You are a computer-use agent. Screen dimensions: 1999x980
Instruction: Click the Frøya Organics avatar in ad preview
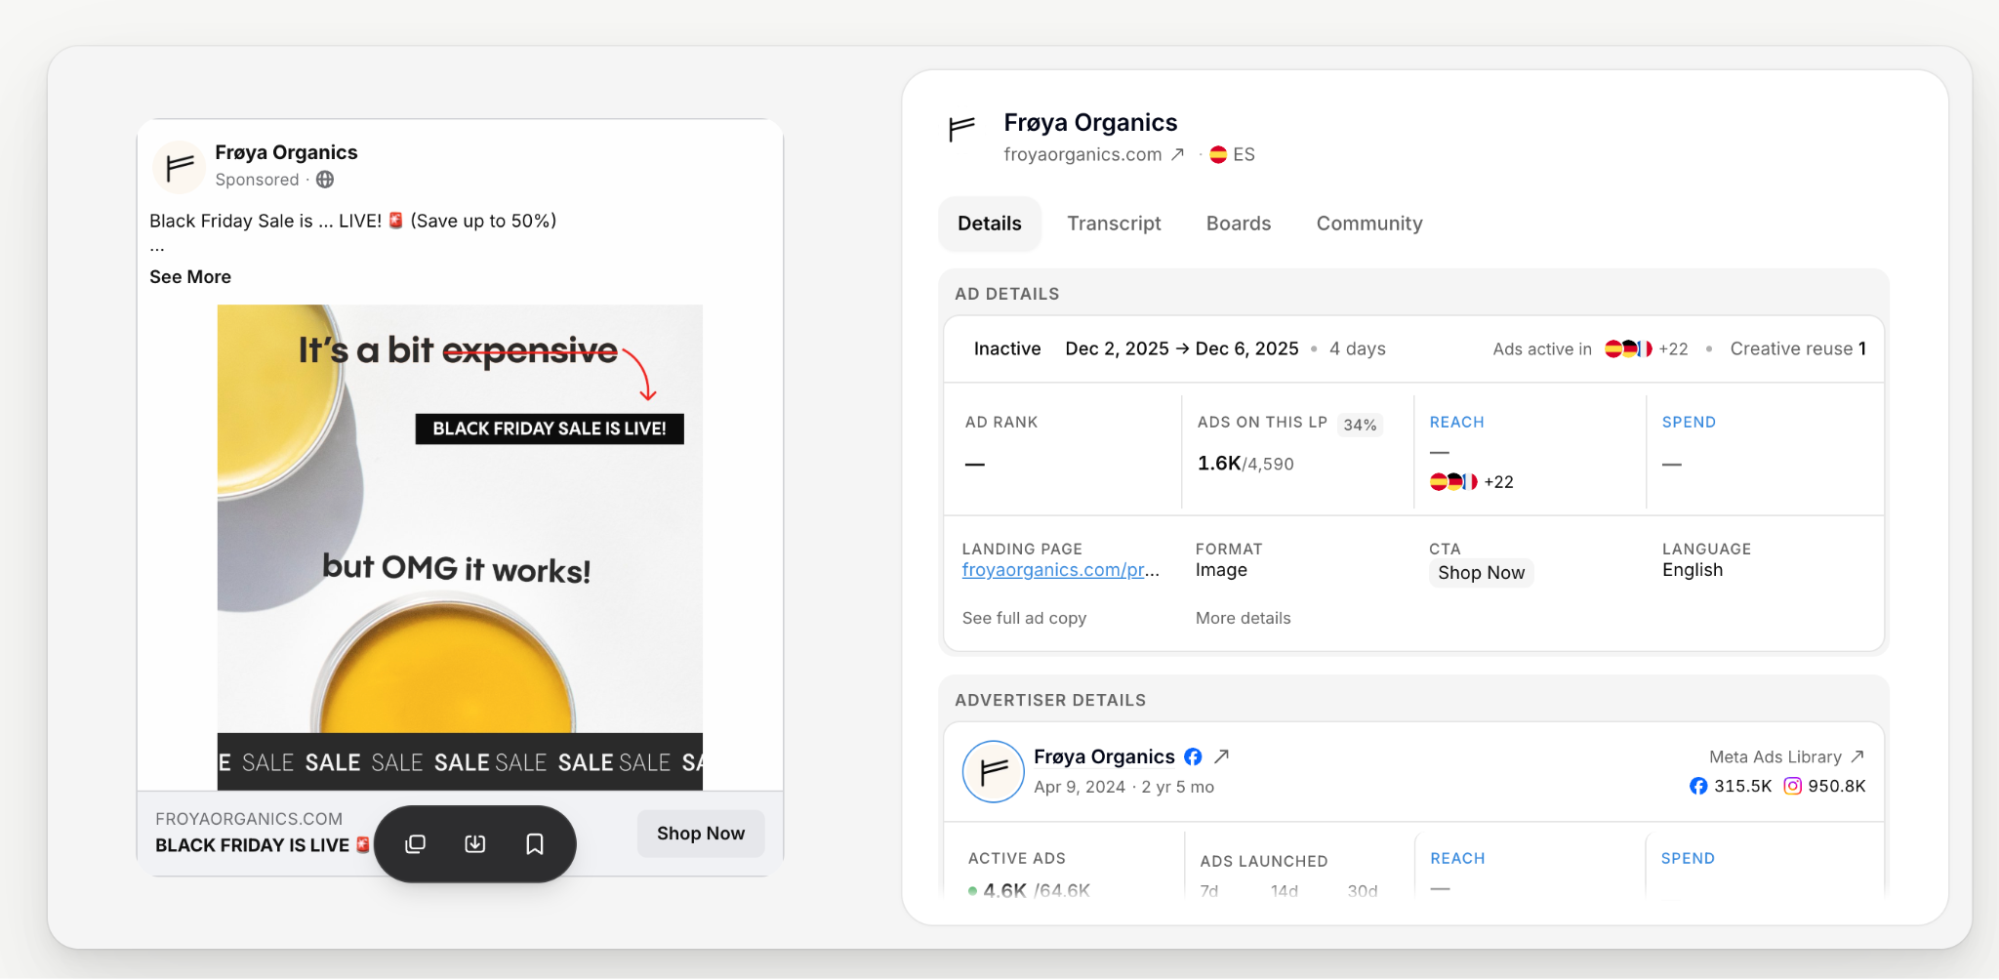(x=179, y=166)
